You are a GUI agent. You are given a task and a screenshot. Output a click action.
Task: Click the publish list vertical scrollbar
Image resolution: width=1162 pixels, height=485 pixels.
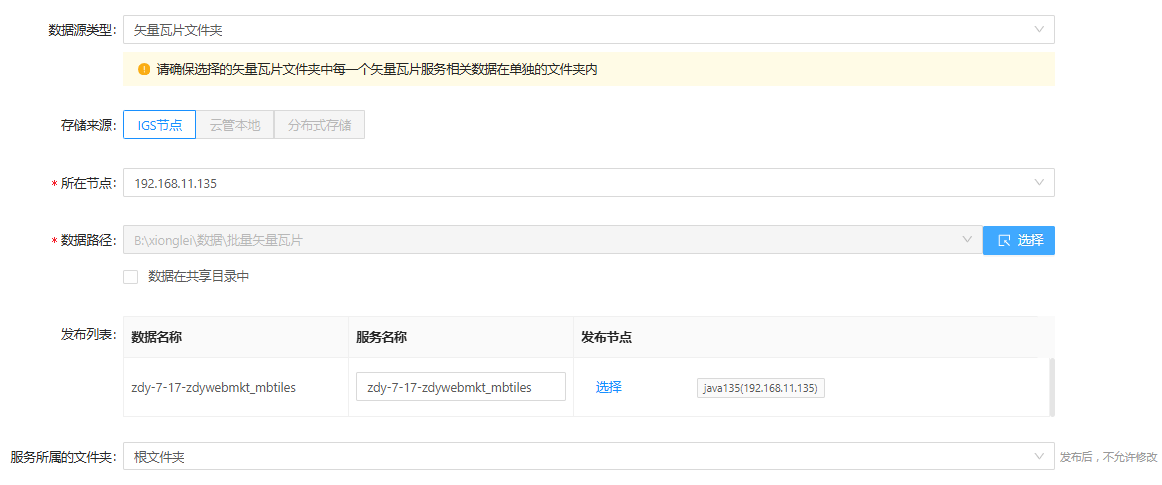coord(1052,386)
